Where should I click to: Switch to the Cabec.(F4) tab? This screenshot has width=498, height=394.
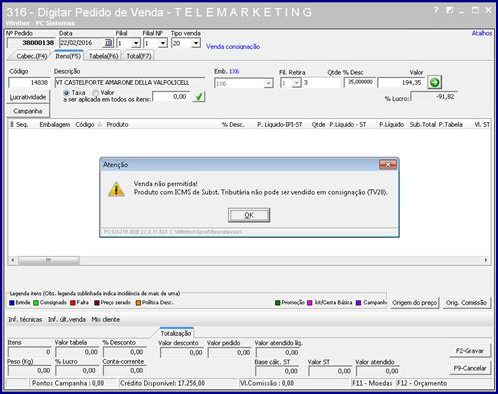point(31,56)
